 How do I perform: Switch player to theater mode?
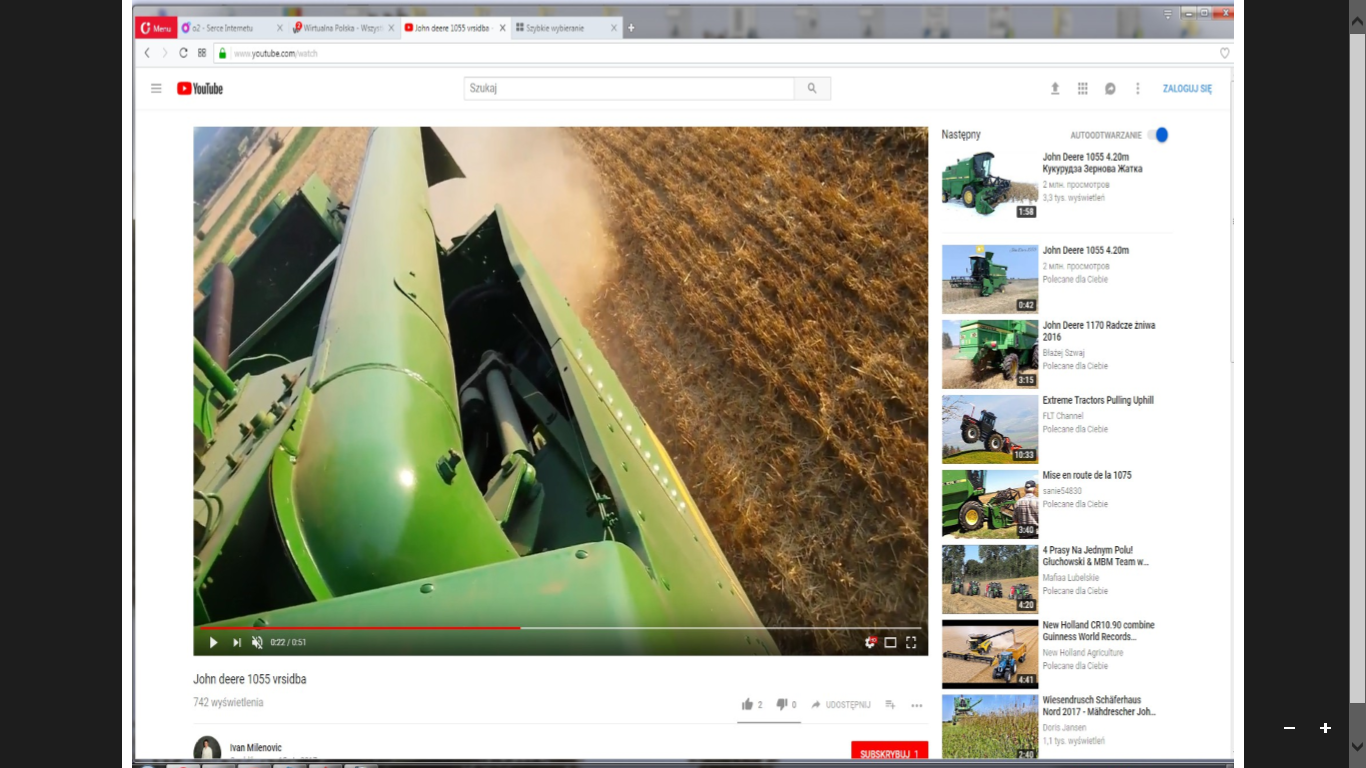pos(890,642)
